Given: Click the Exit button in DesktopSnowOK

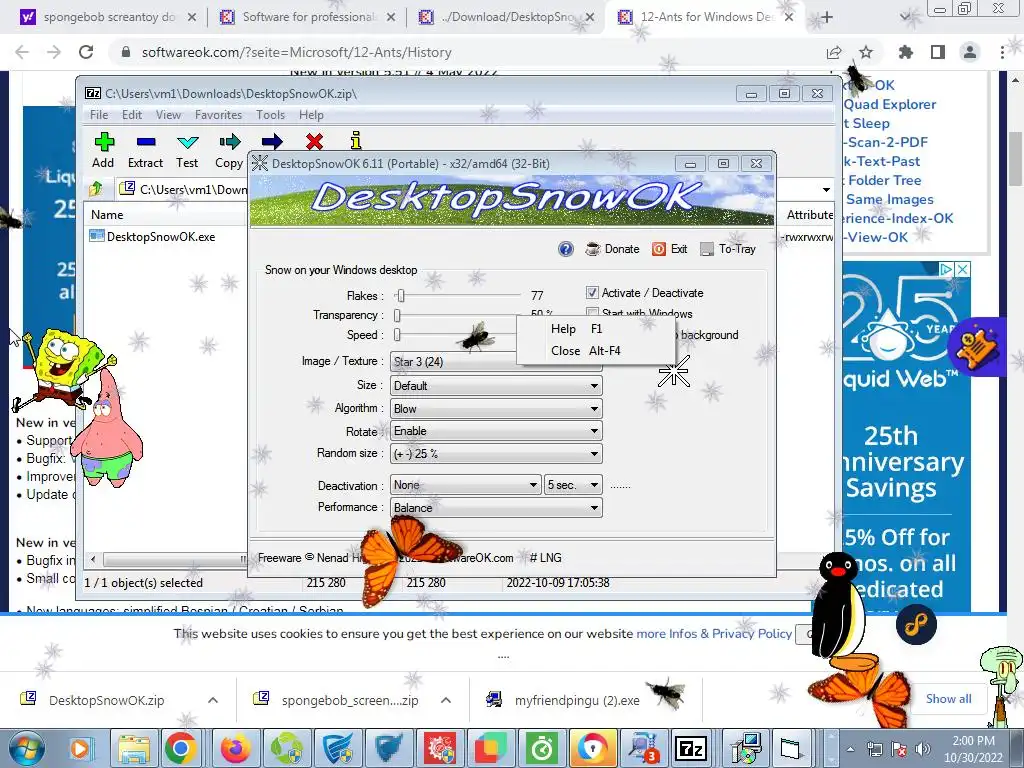Looking at the screenshot, I should coord(670,249).
